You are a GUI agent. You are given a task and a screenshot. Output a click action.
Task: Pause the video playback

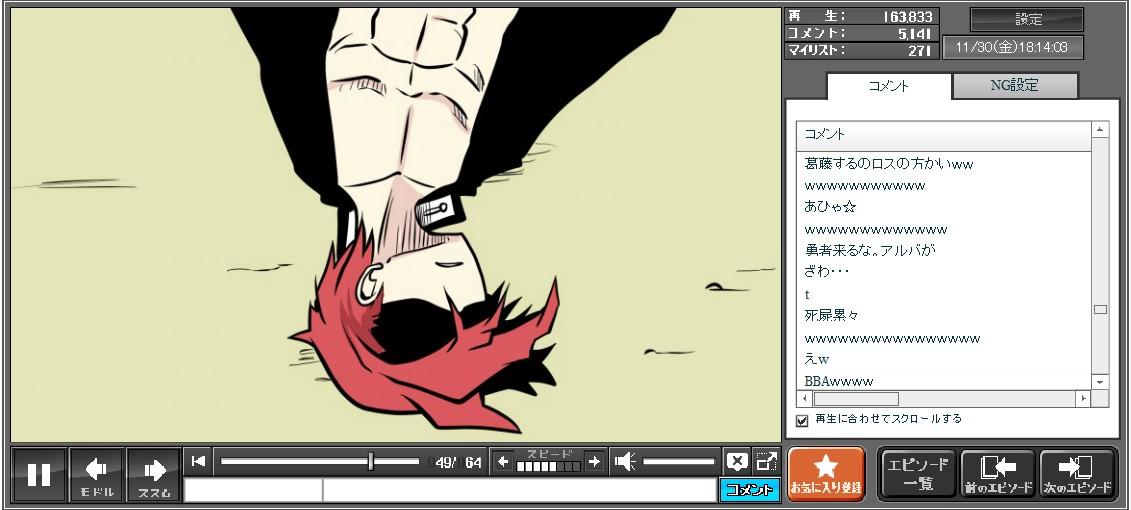39,474
